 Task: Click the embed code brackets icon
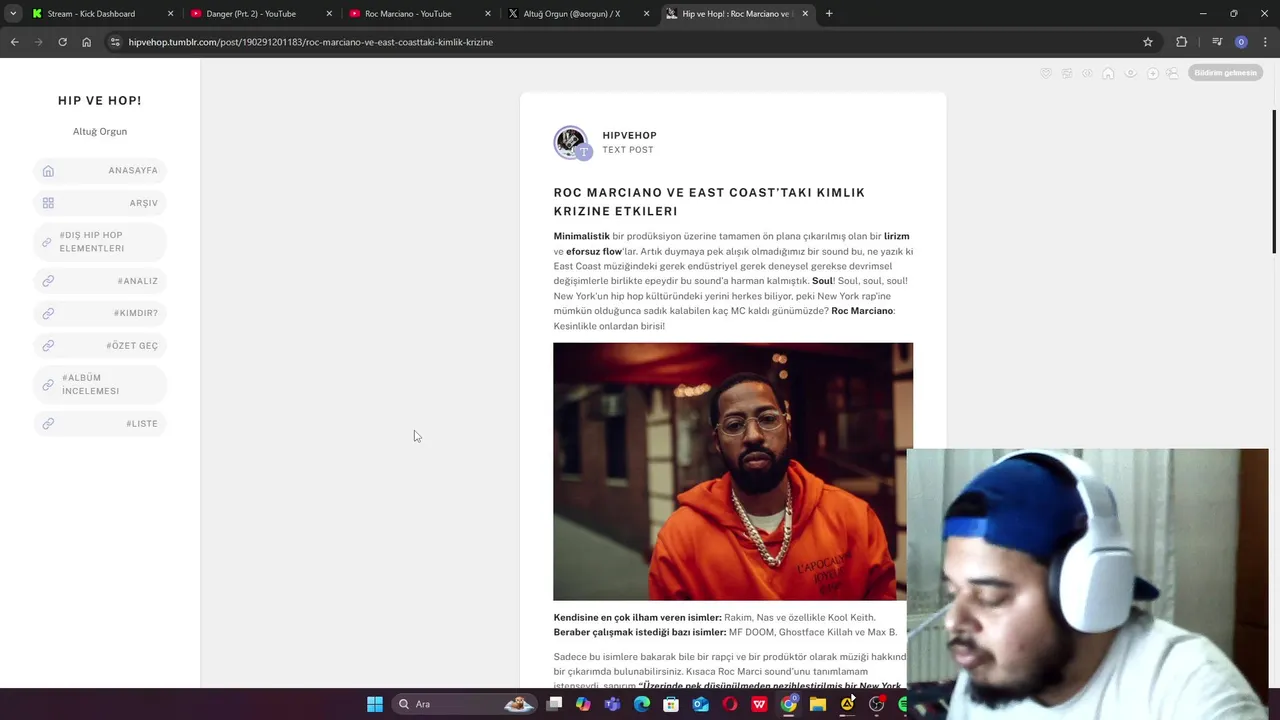[1087, 73]
